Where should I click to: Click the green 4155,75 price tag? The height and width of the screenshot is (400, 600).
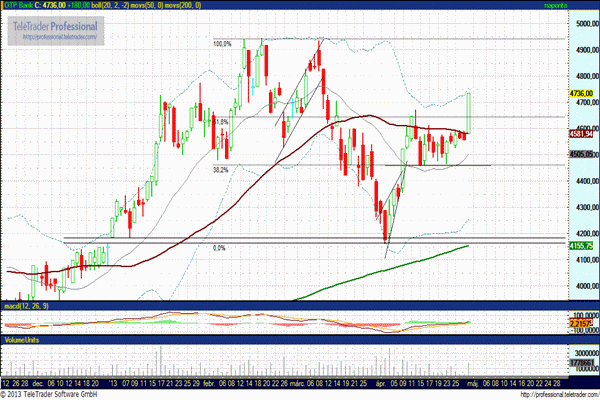pos(582,245)
